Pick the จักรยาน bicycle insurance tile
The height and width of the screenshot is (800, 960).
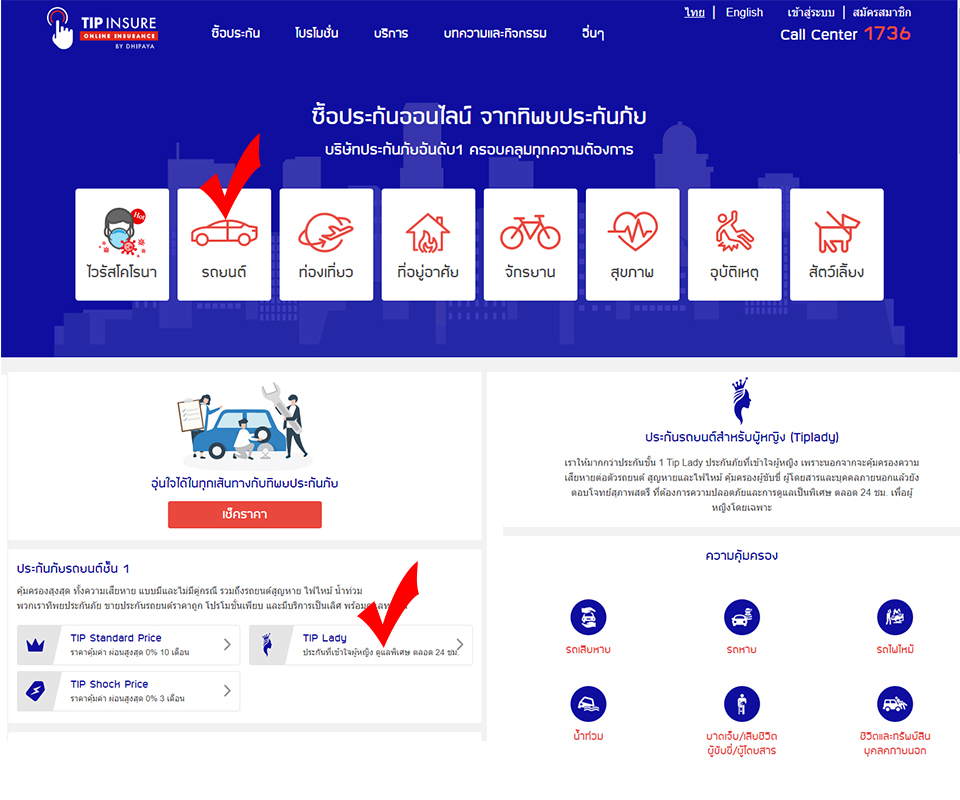tap(530, 244)
